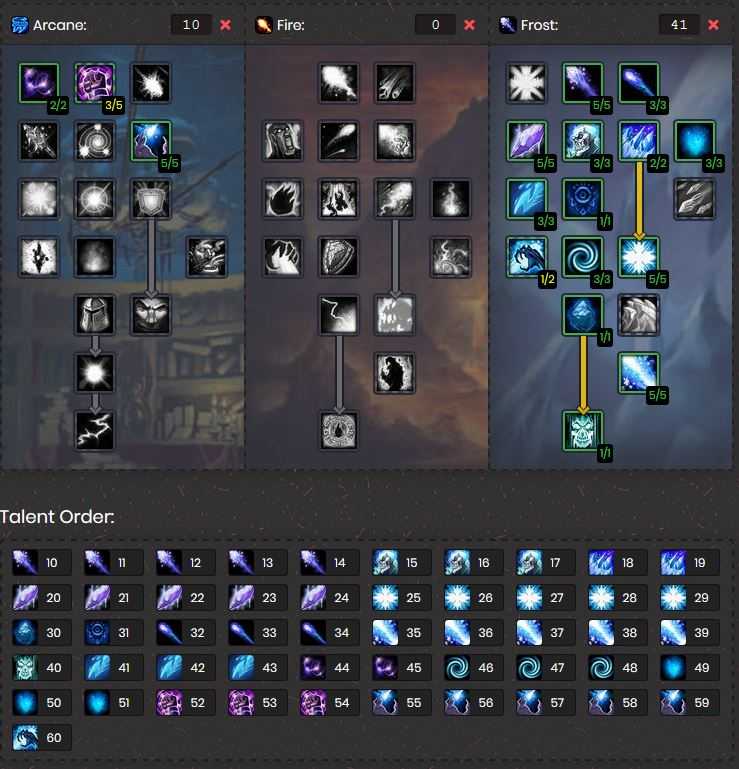Click the unlearned Improved Cone of Cold talent
The height and width of the screenshot is (769, 739).
point(638,314)
